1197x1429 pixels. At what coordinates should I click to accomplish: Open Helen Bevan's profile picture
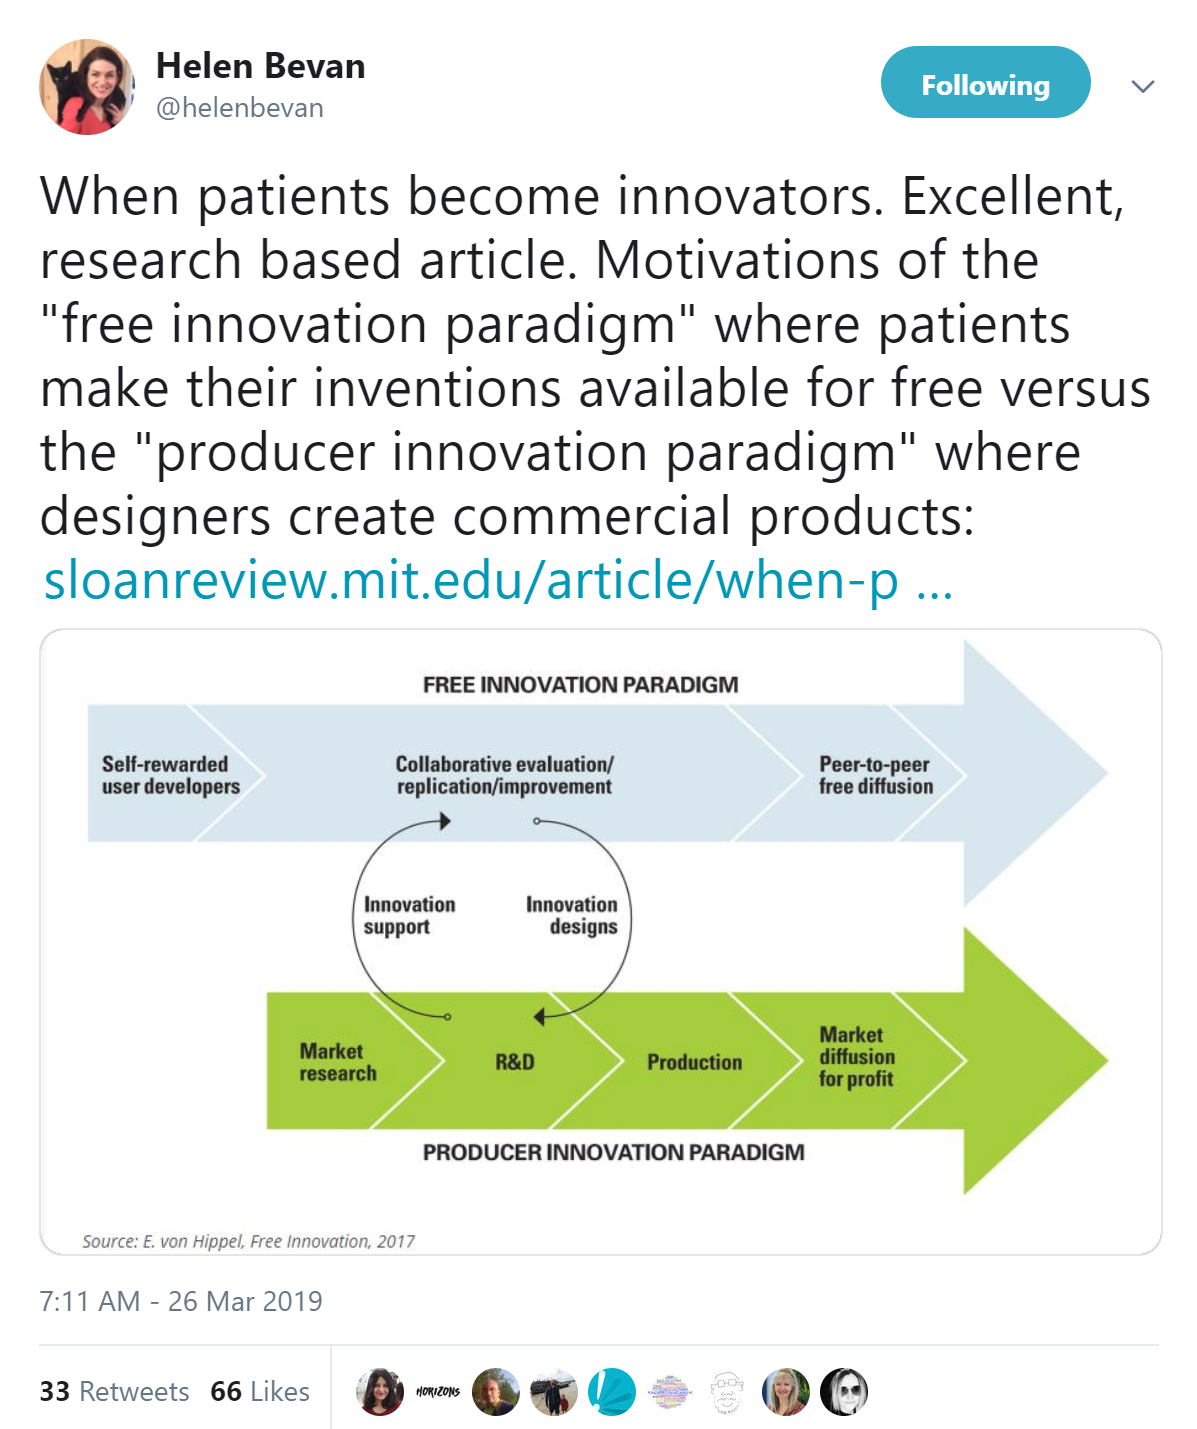pos(87,87)
